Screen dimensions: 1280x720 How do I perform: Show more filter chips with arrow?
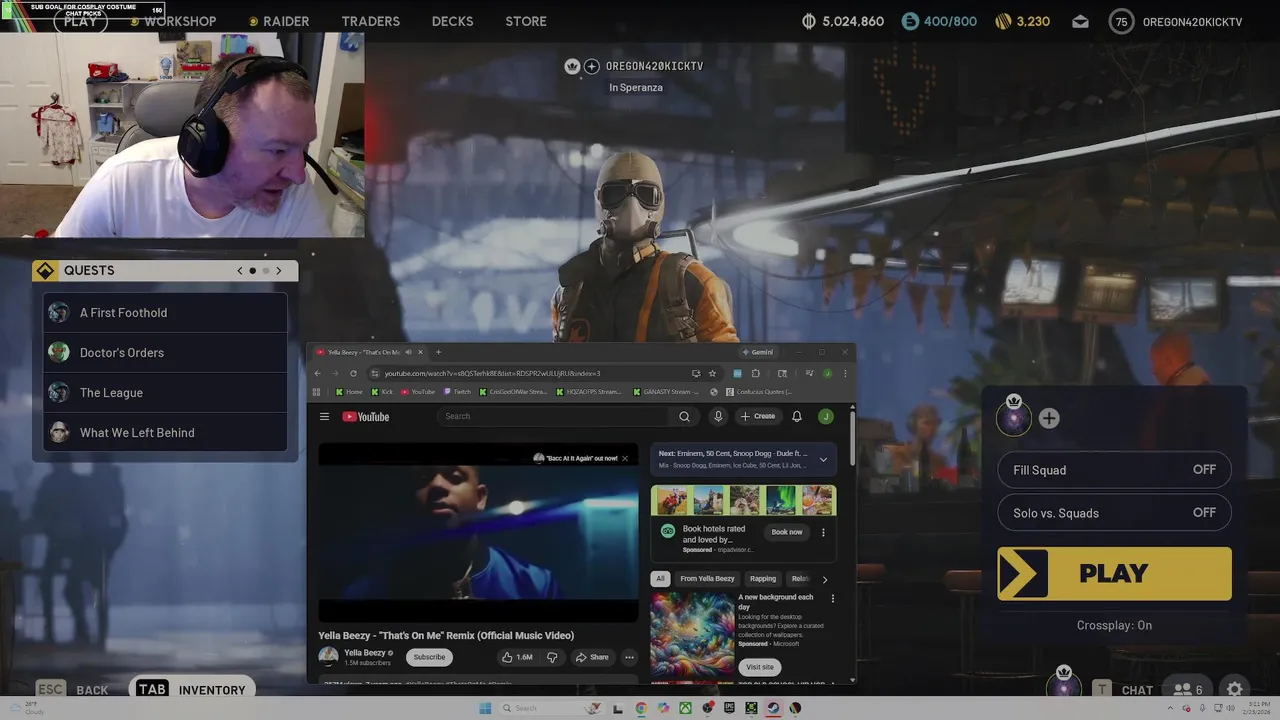pos(824,579)
